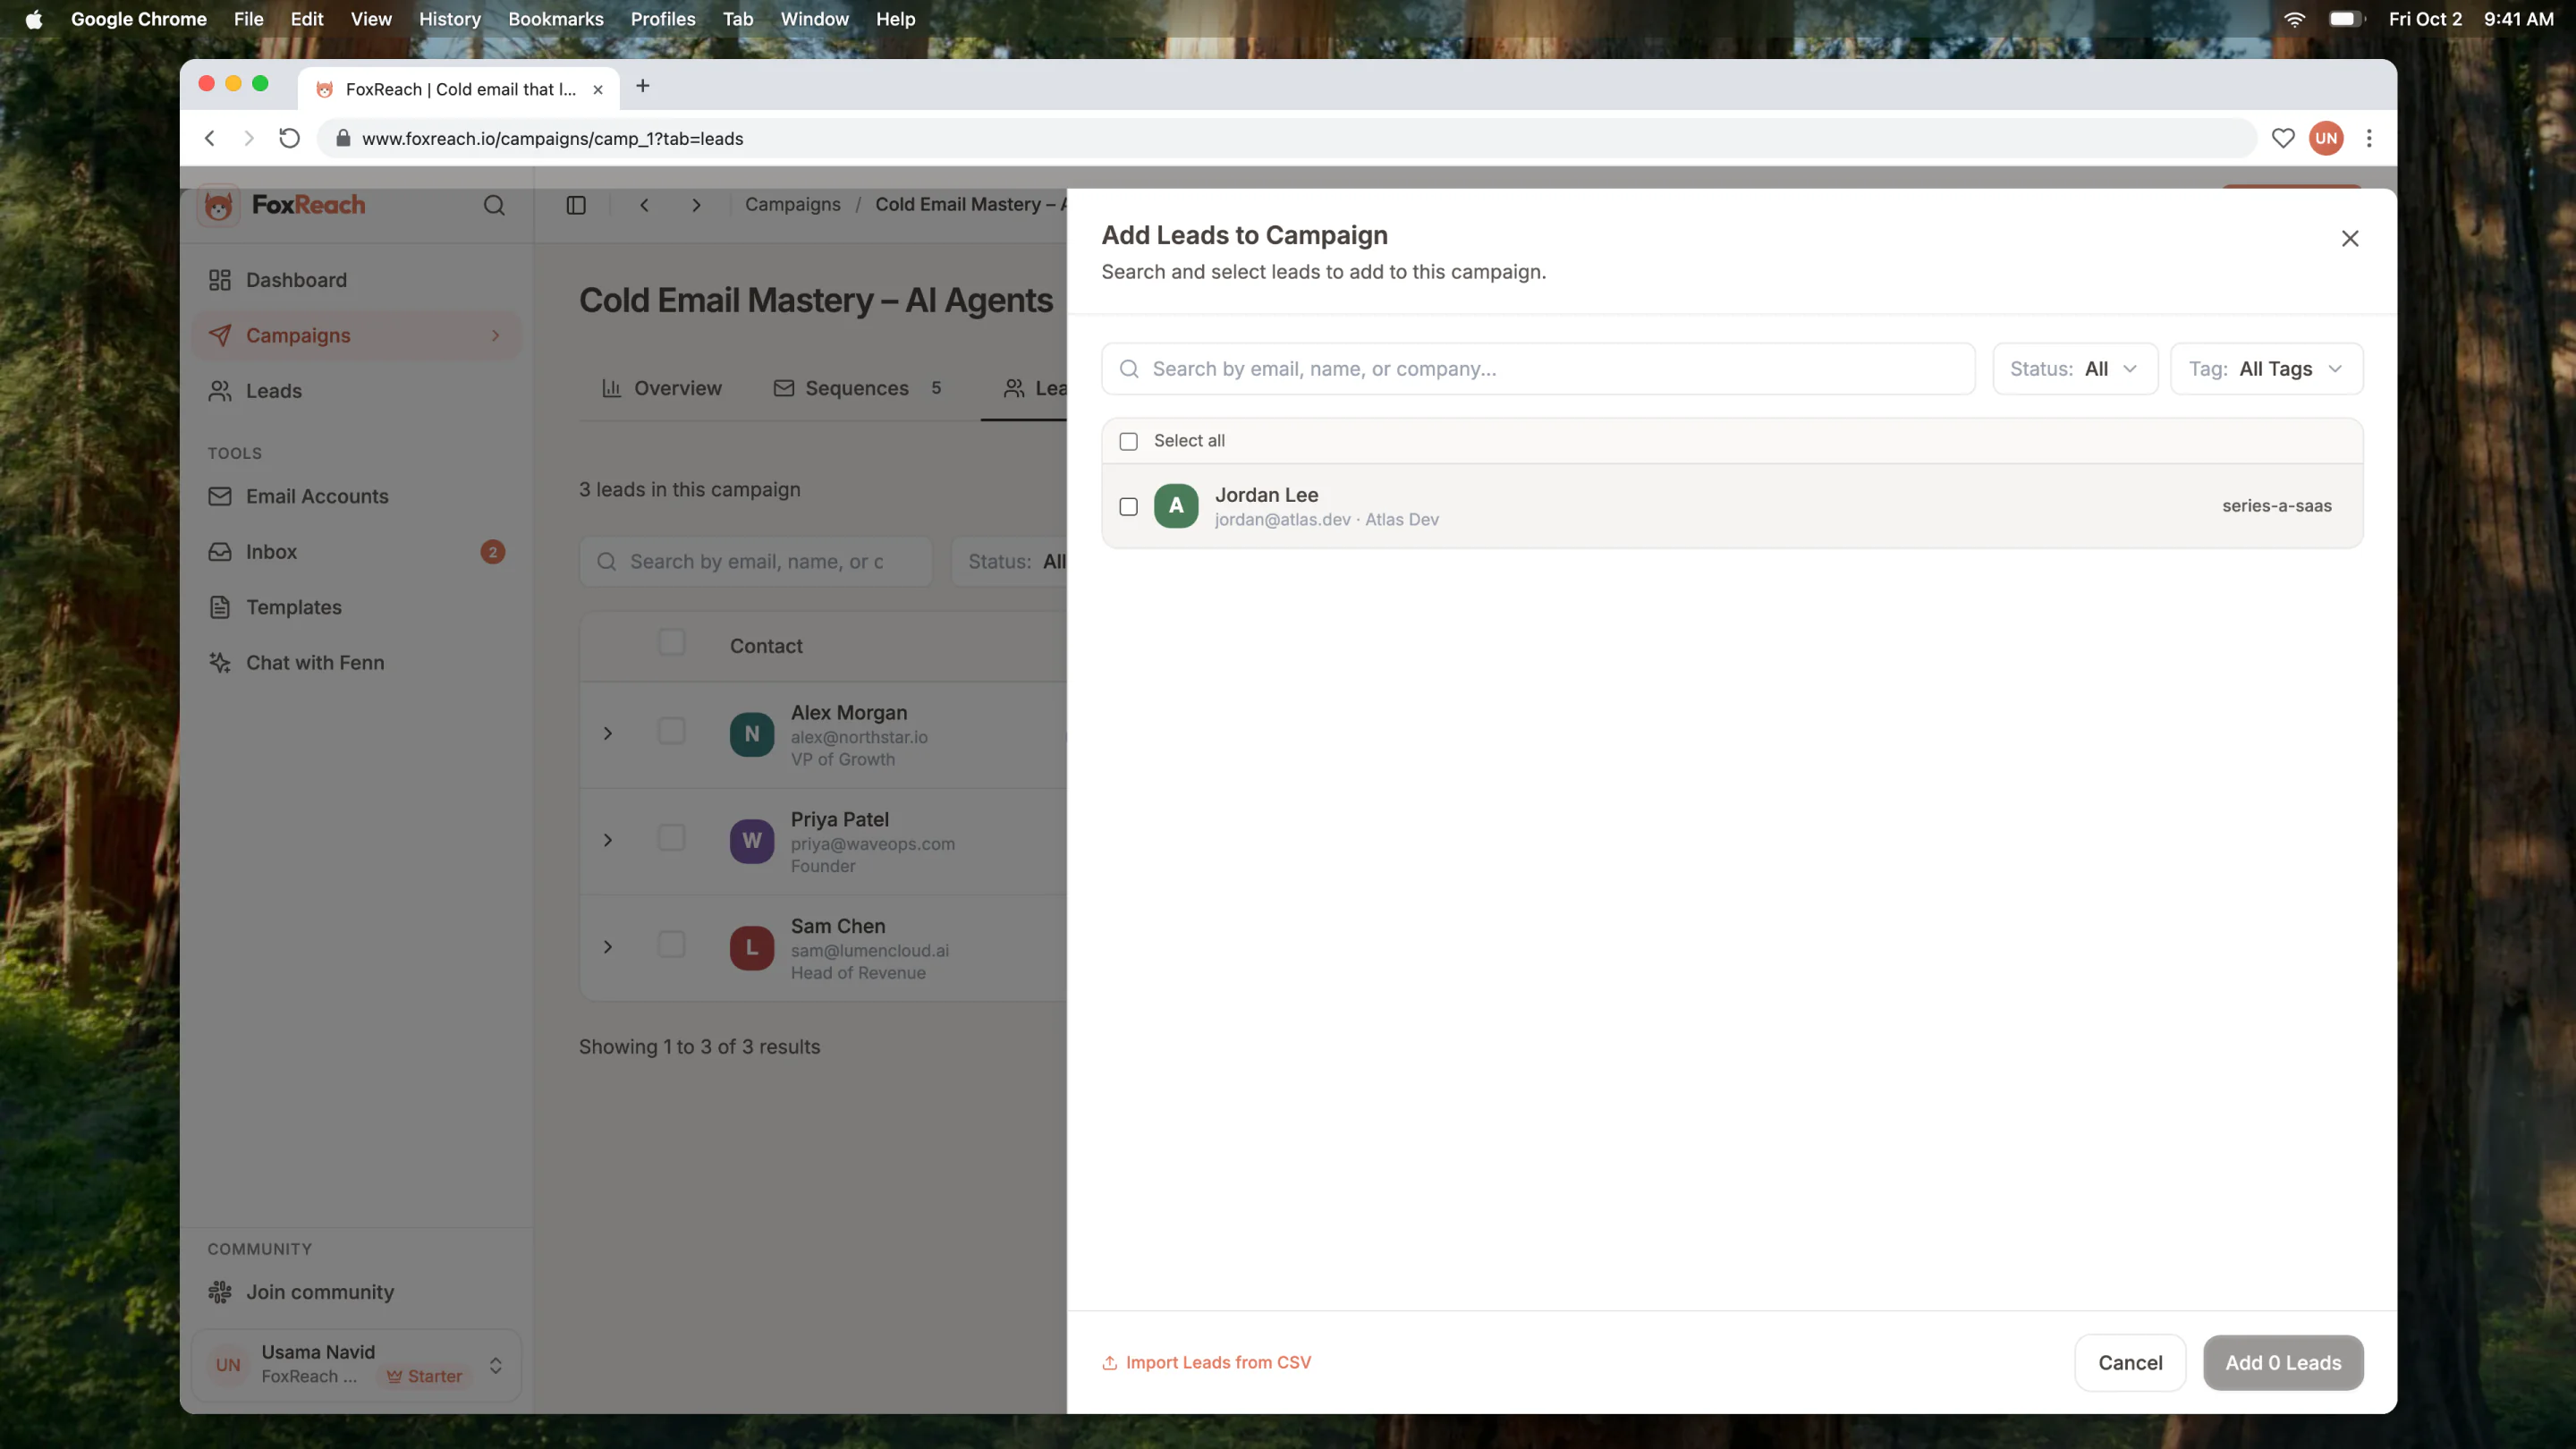Open Inbox with 2 unread badge
This screenshot has height=1449, width=2576.
click(356, 552)
